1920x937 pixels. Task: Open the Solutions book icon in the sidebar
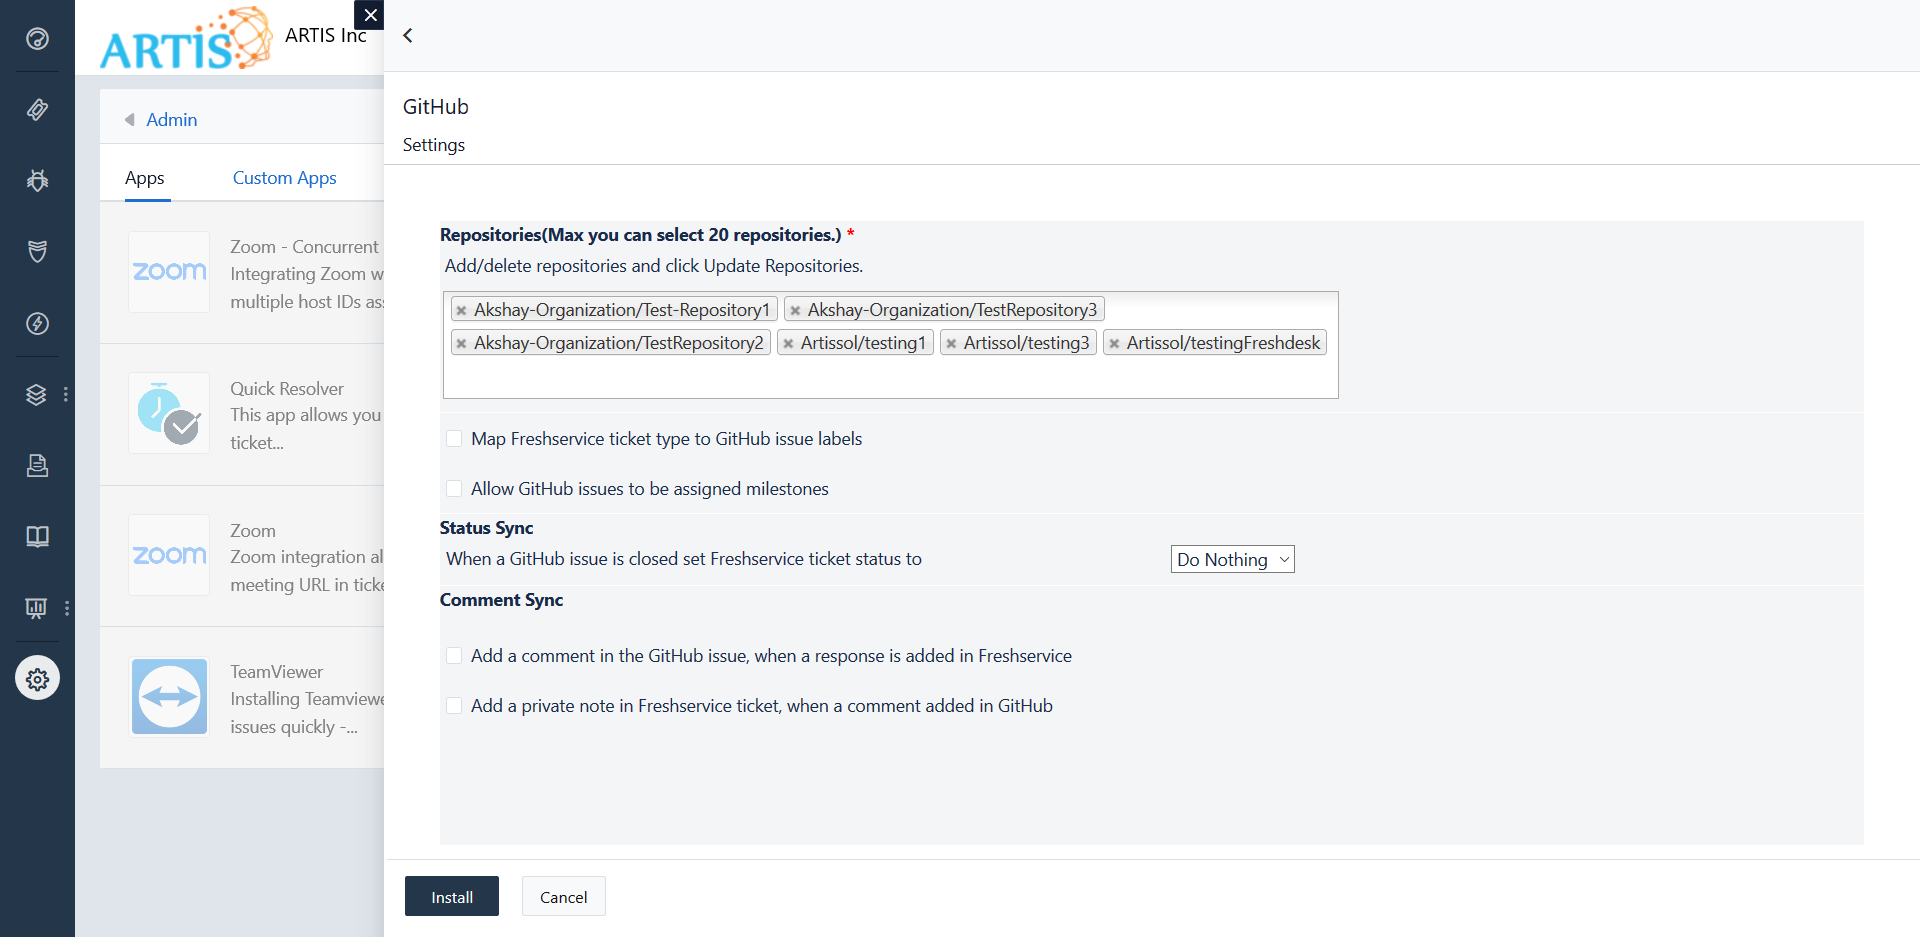pyautogui.click(x=37, y=536)
